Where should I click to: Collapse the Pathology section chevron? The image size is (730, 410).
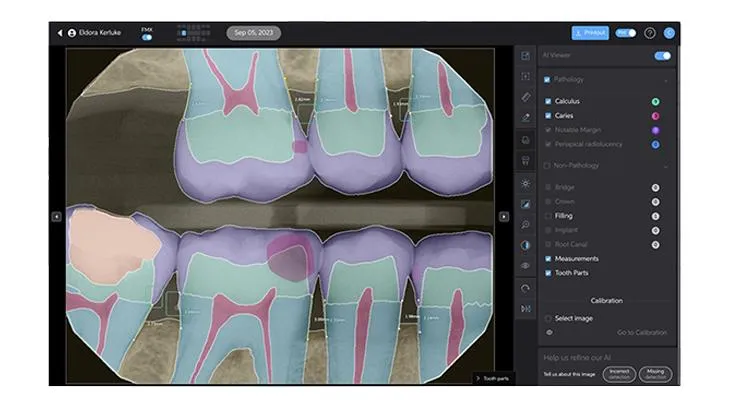666,81
